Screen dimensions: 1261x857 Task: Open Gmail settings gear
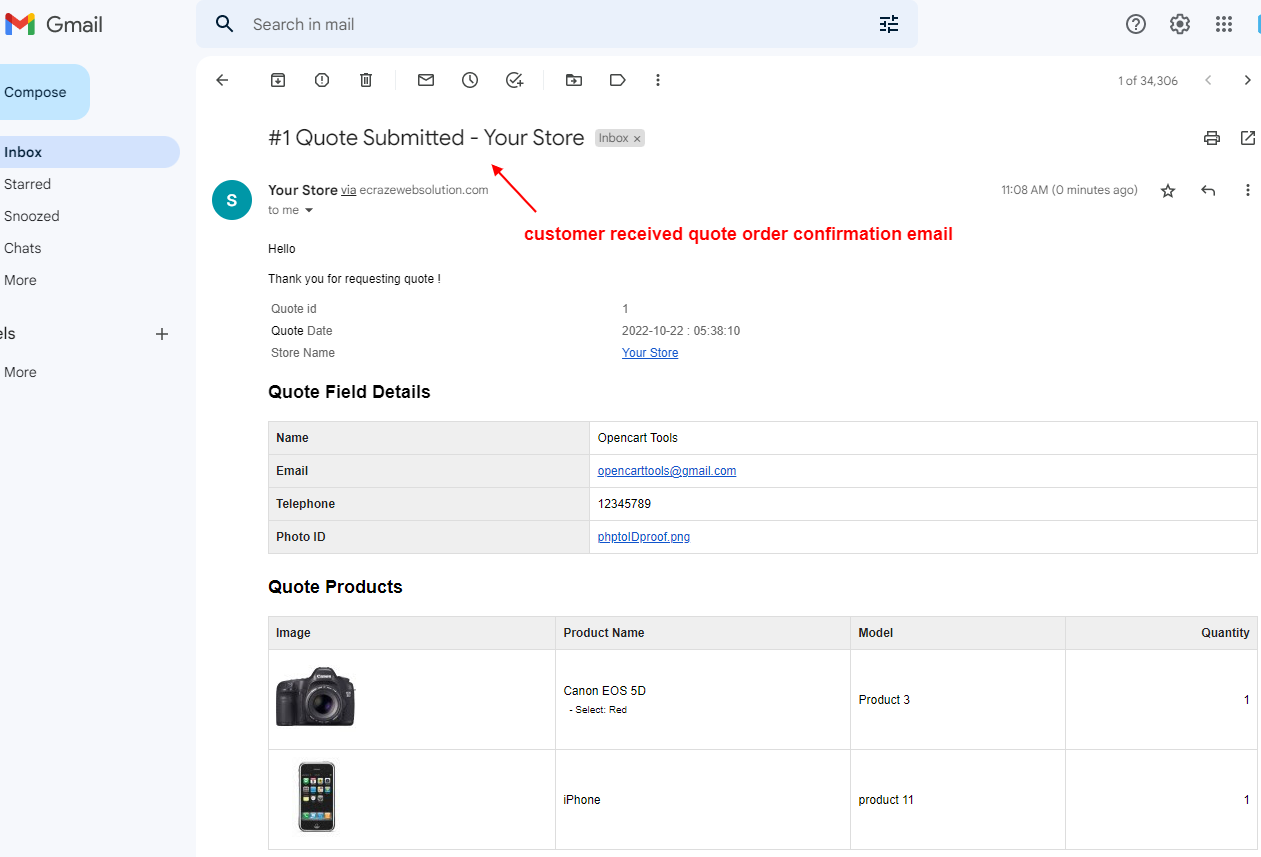1179,24
